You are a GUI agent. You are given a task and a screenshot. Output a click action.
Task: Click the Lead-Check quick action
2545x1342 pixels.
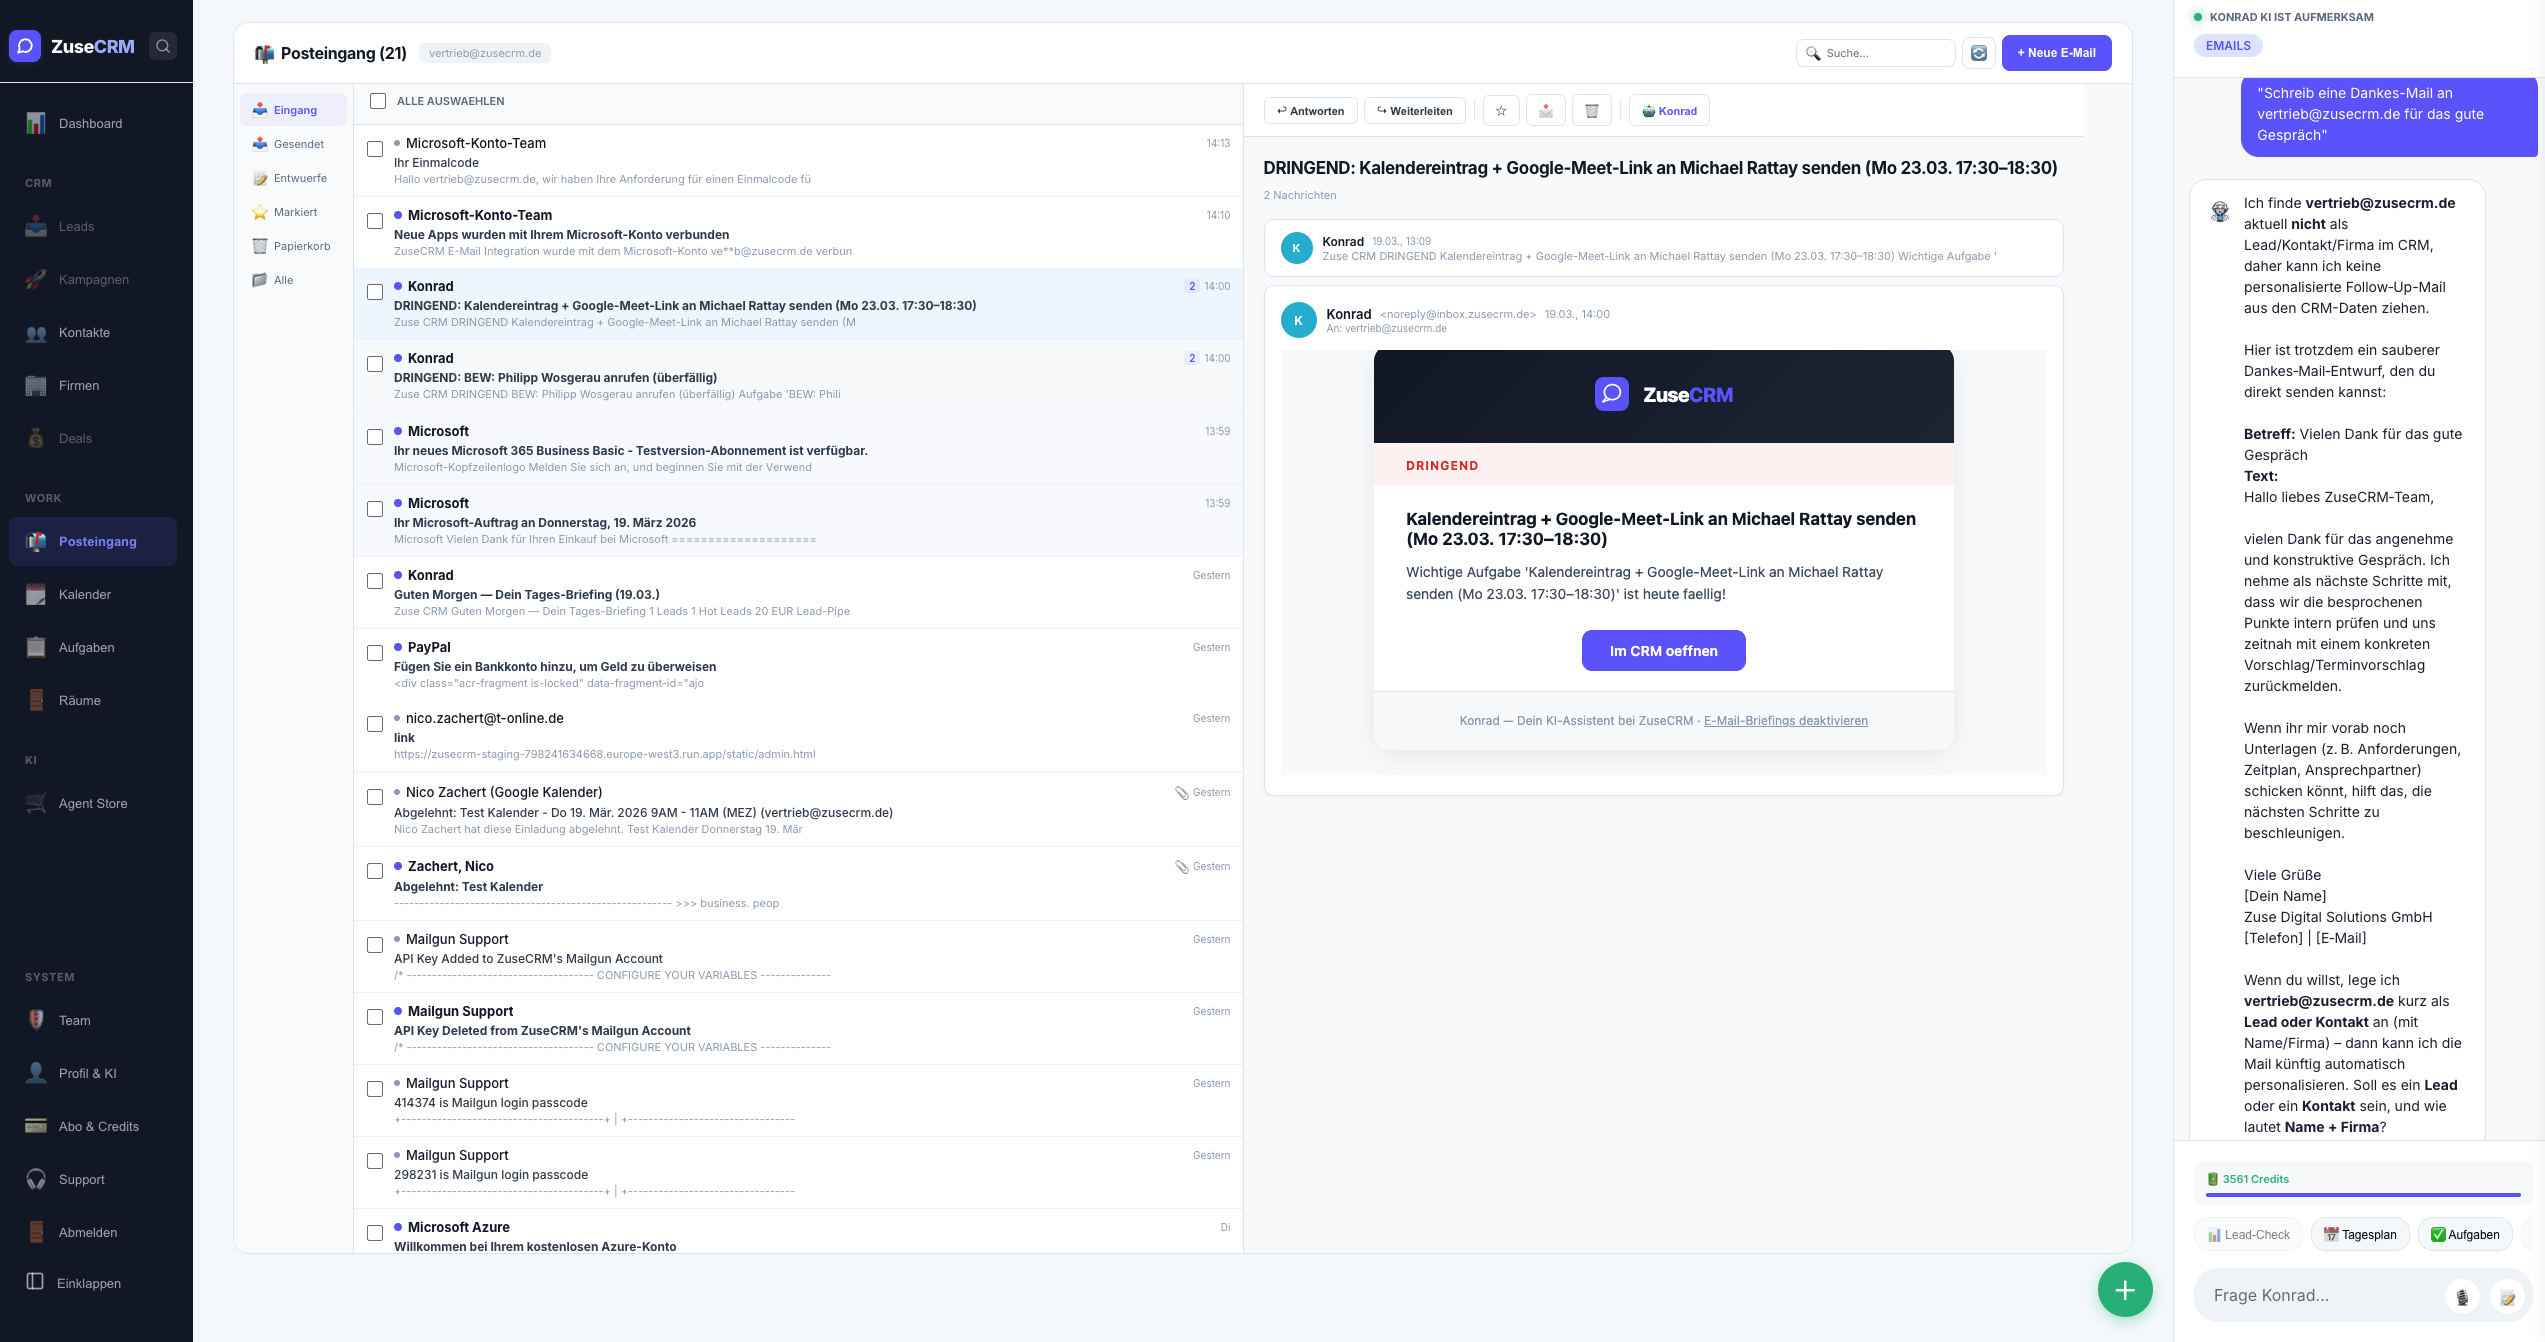(x=2248, y=1235)
